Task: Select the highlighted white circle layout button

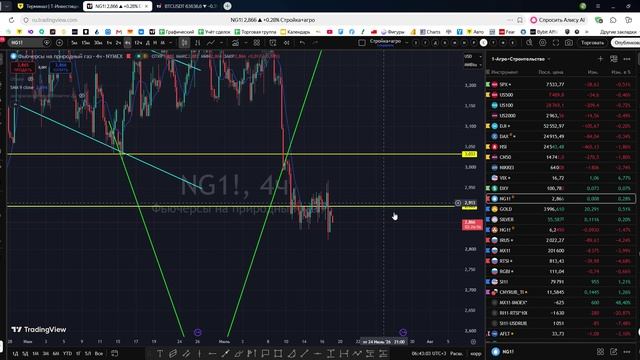Action: pos(483,42)
